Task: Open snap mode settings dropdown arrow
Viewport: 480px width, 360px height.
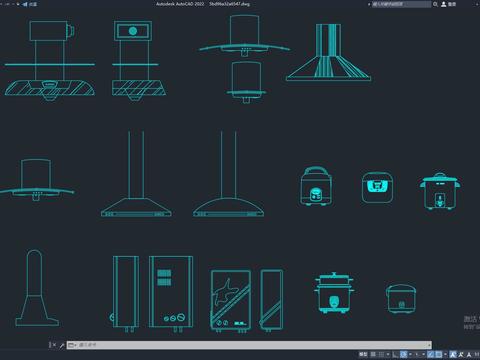Action: pos(388,354)
